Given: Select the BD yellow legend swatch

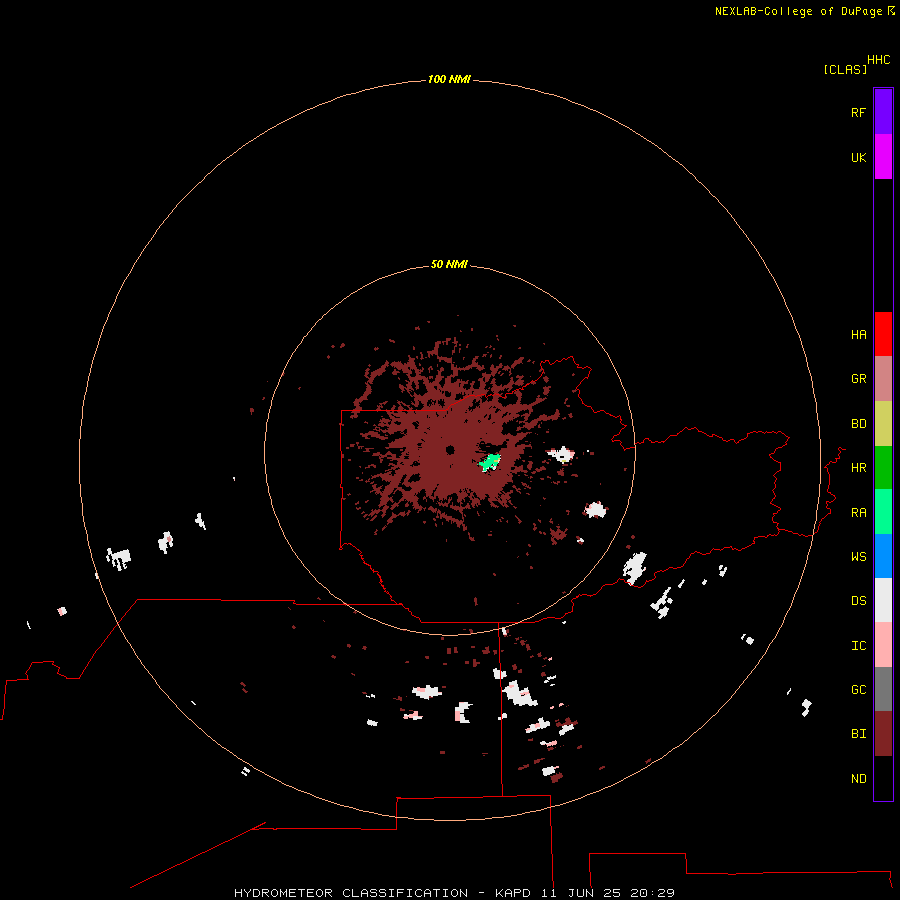Looking at the screenshot, I should pos(883,424).
